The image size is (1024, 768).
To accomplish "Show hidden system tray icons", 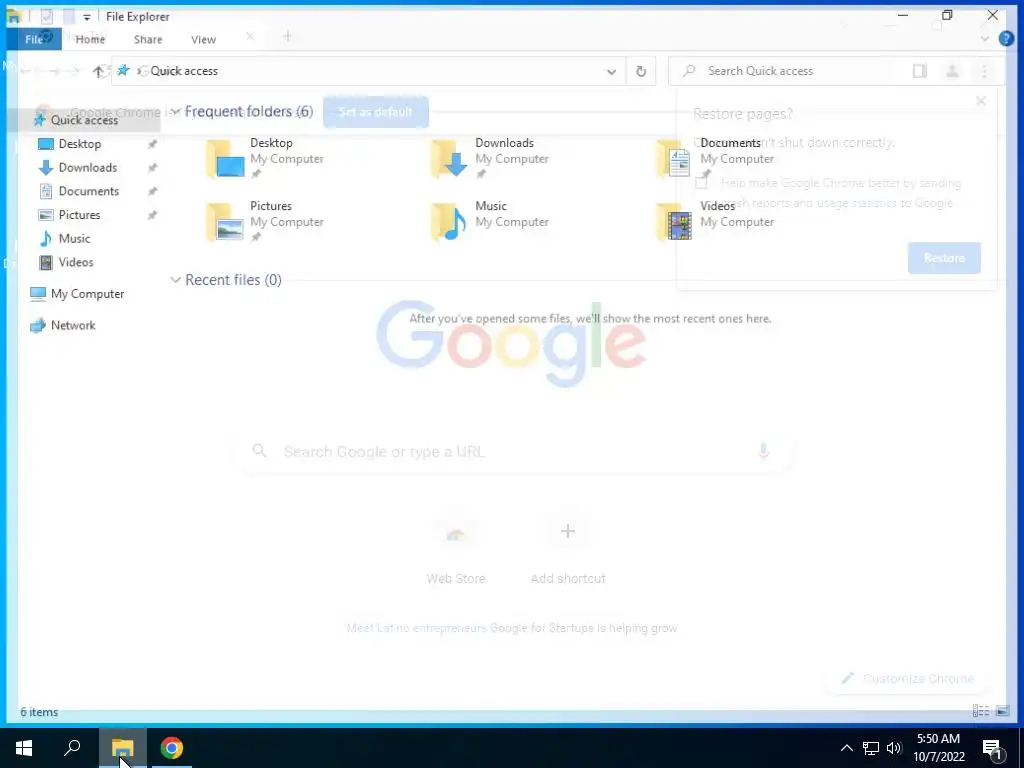I will [846, 748].
